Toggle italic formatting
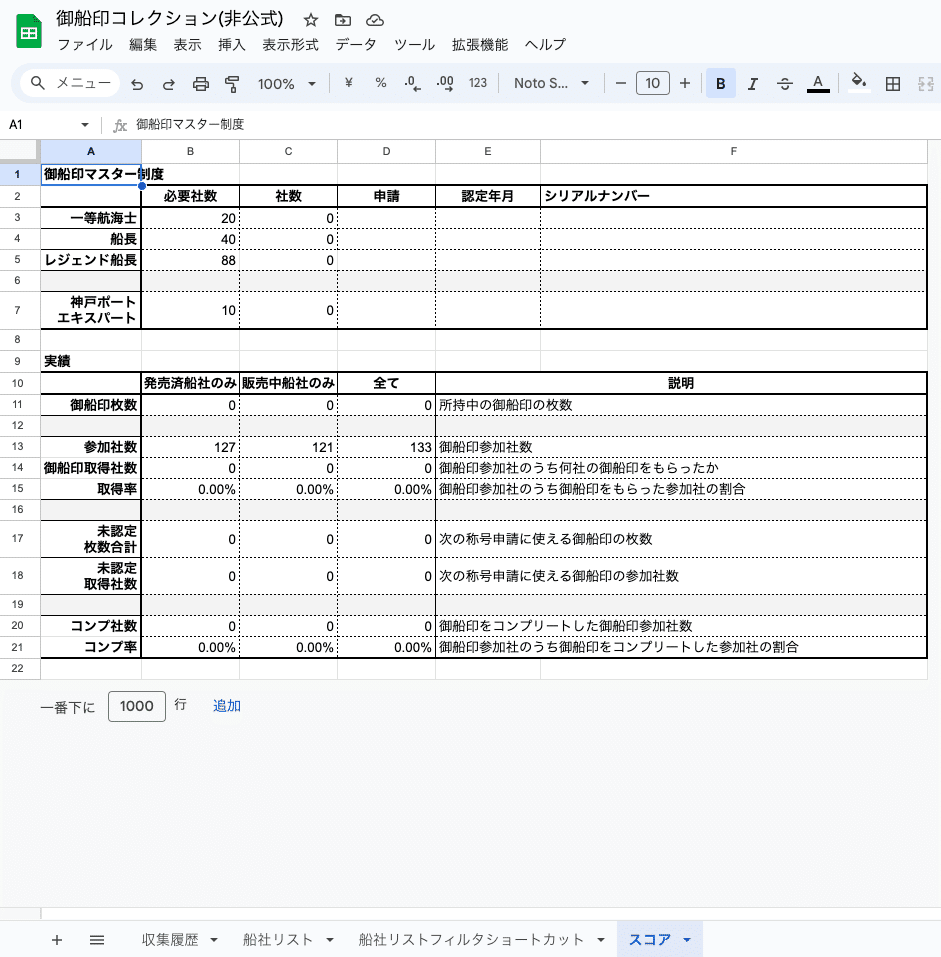Image resolution: width=941 pixels, height=957 pixels. [x=753, y=83]
